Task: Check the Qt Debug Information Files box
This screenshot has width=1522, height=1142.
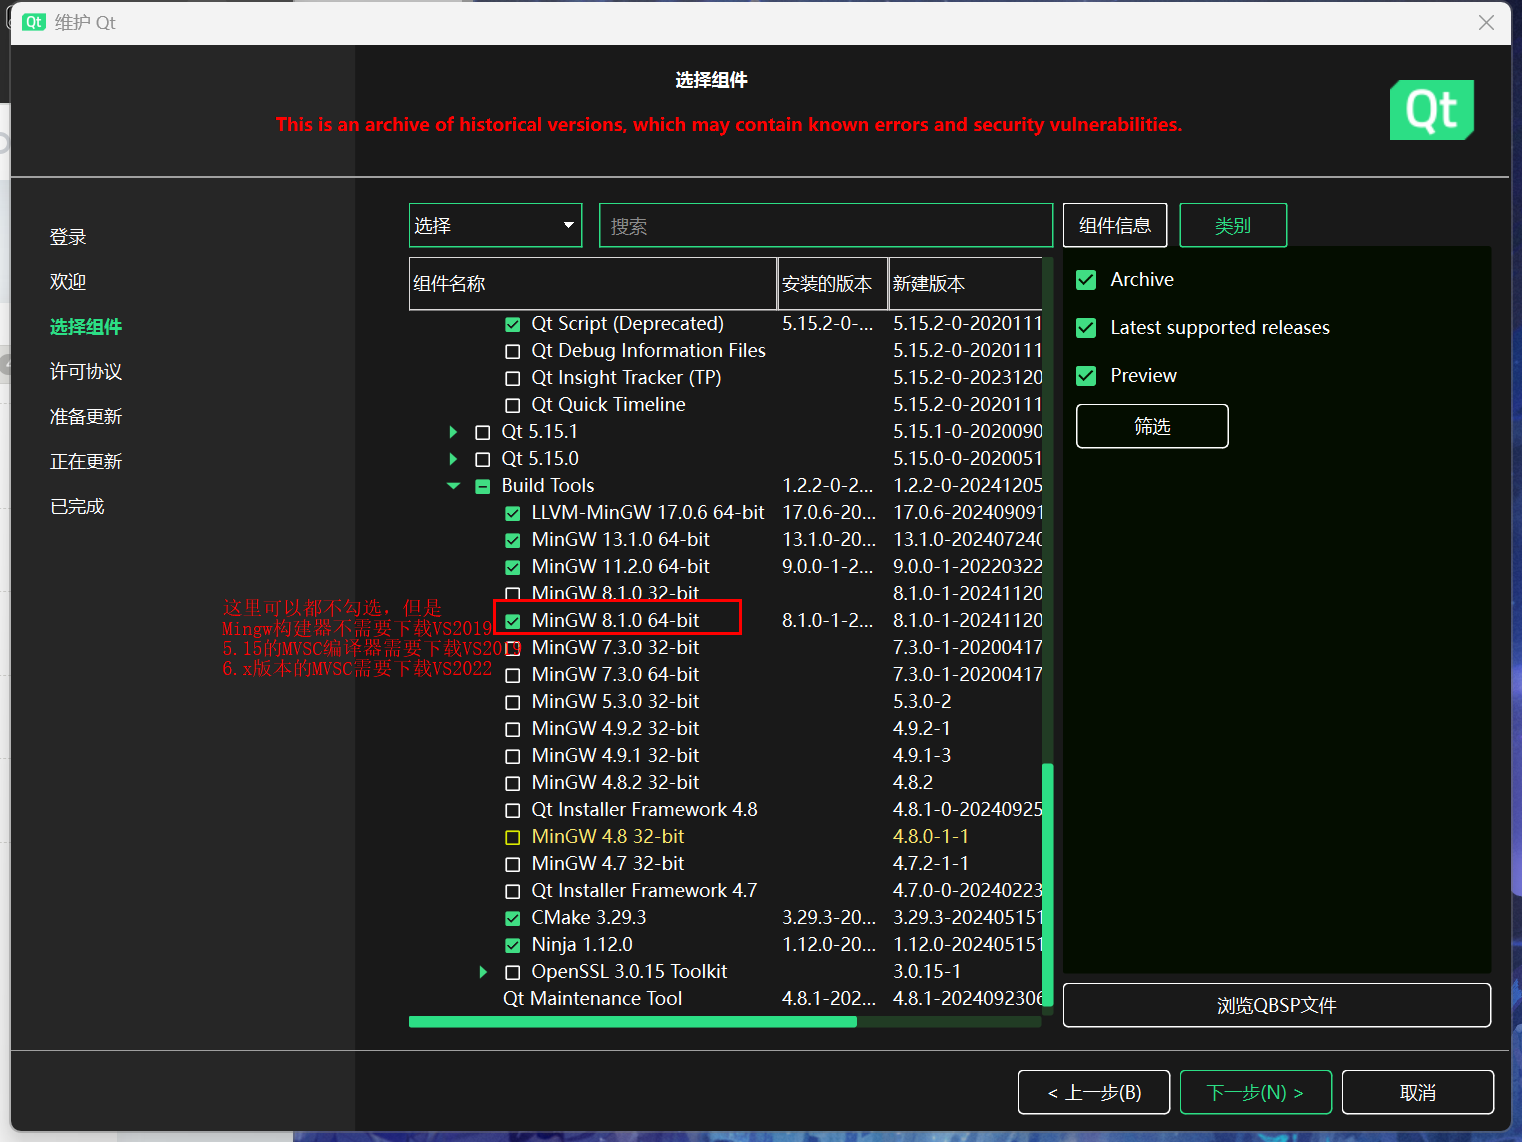Action: [x=513, y=352]
